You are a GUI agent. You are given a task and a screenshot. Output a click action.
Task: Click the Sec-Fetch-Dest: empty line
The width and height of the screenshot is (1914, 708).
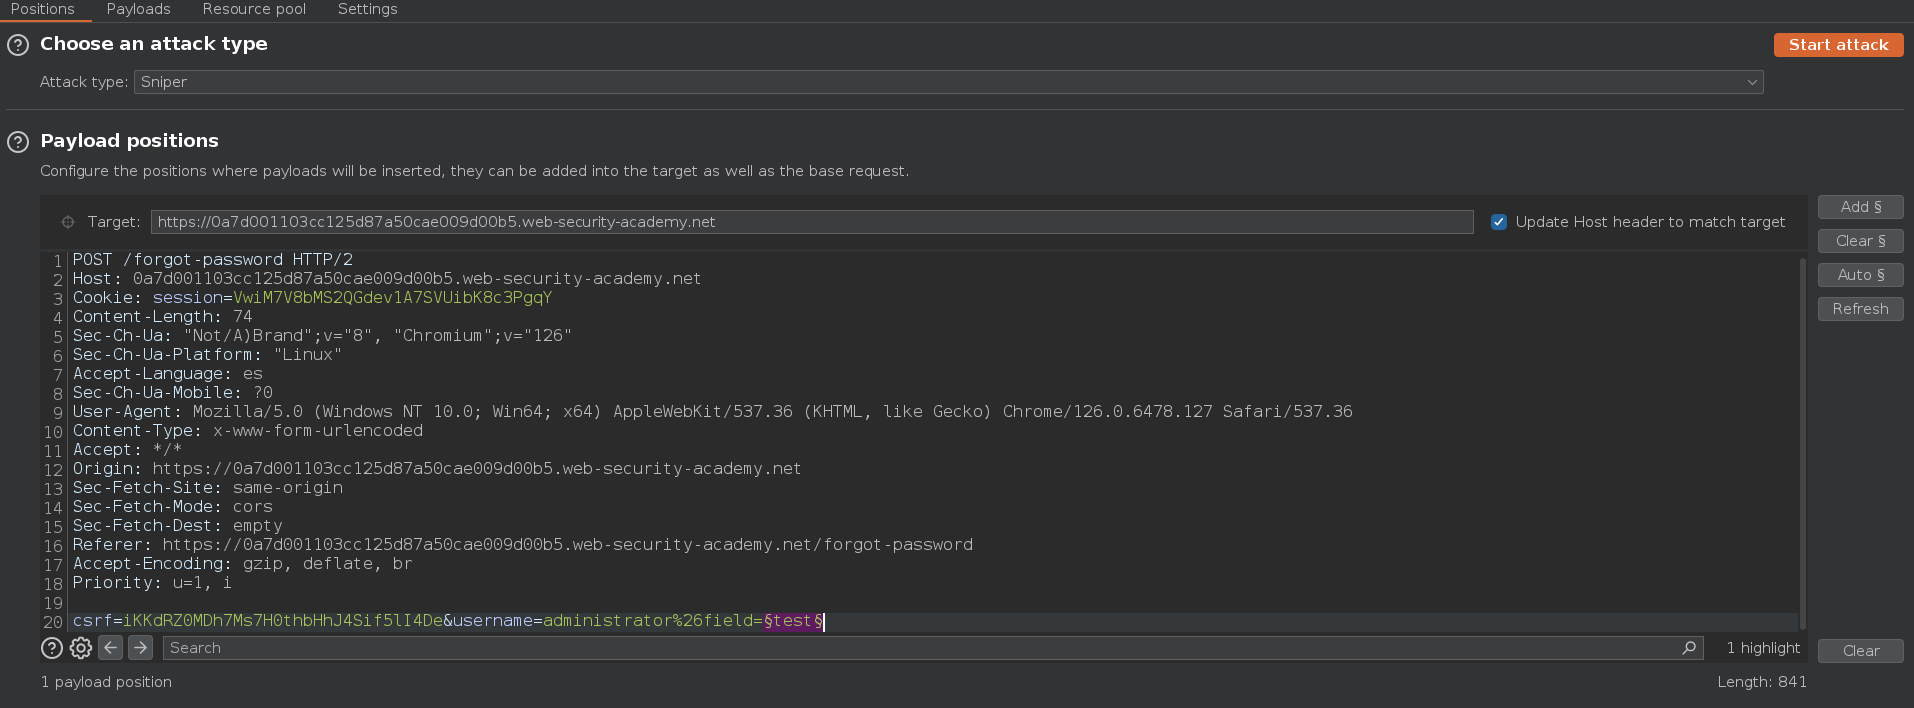[x=178, y=526]
